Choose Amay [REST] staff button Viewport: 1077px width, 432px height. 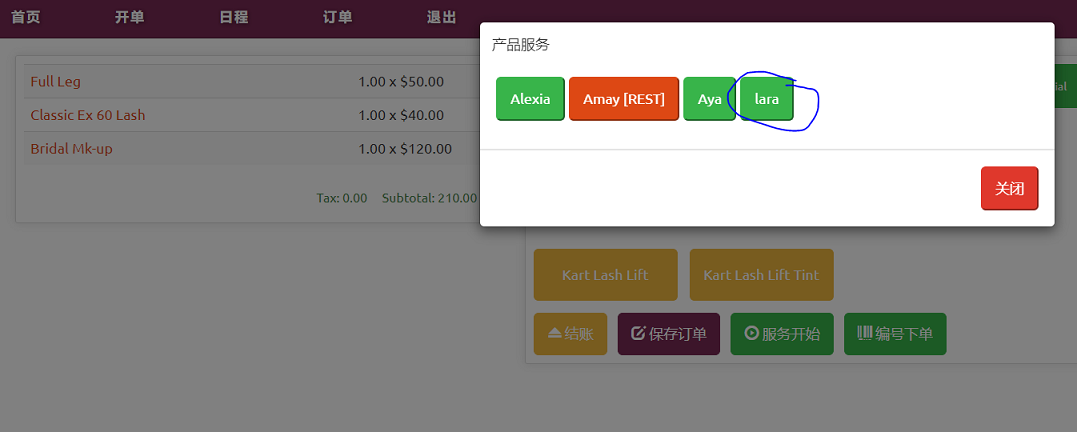[624, 99]
